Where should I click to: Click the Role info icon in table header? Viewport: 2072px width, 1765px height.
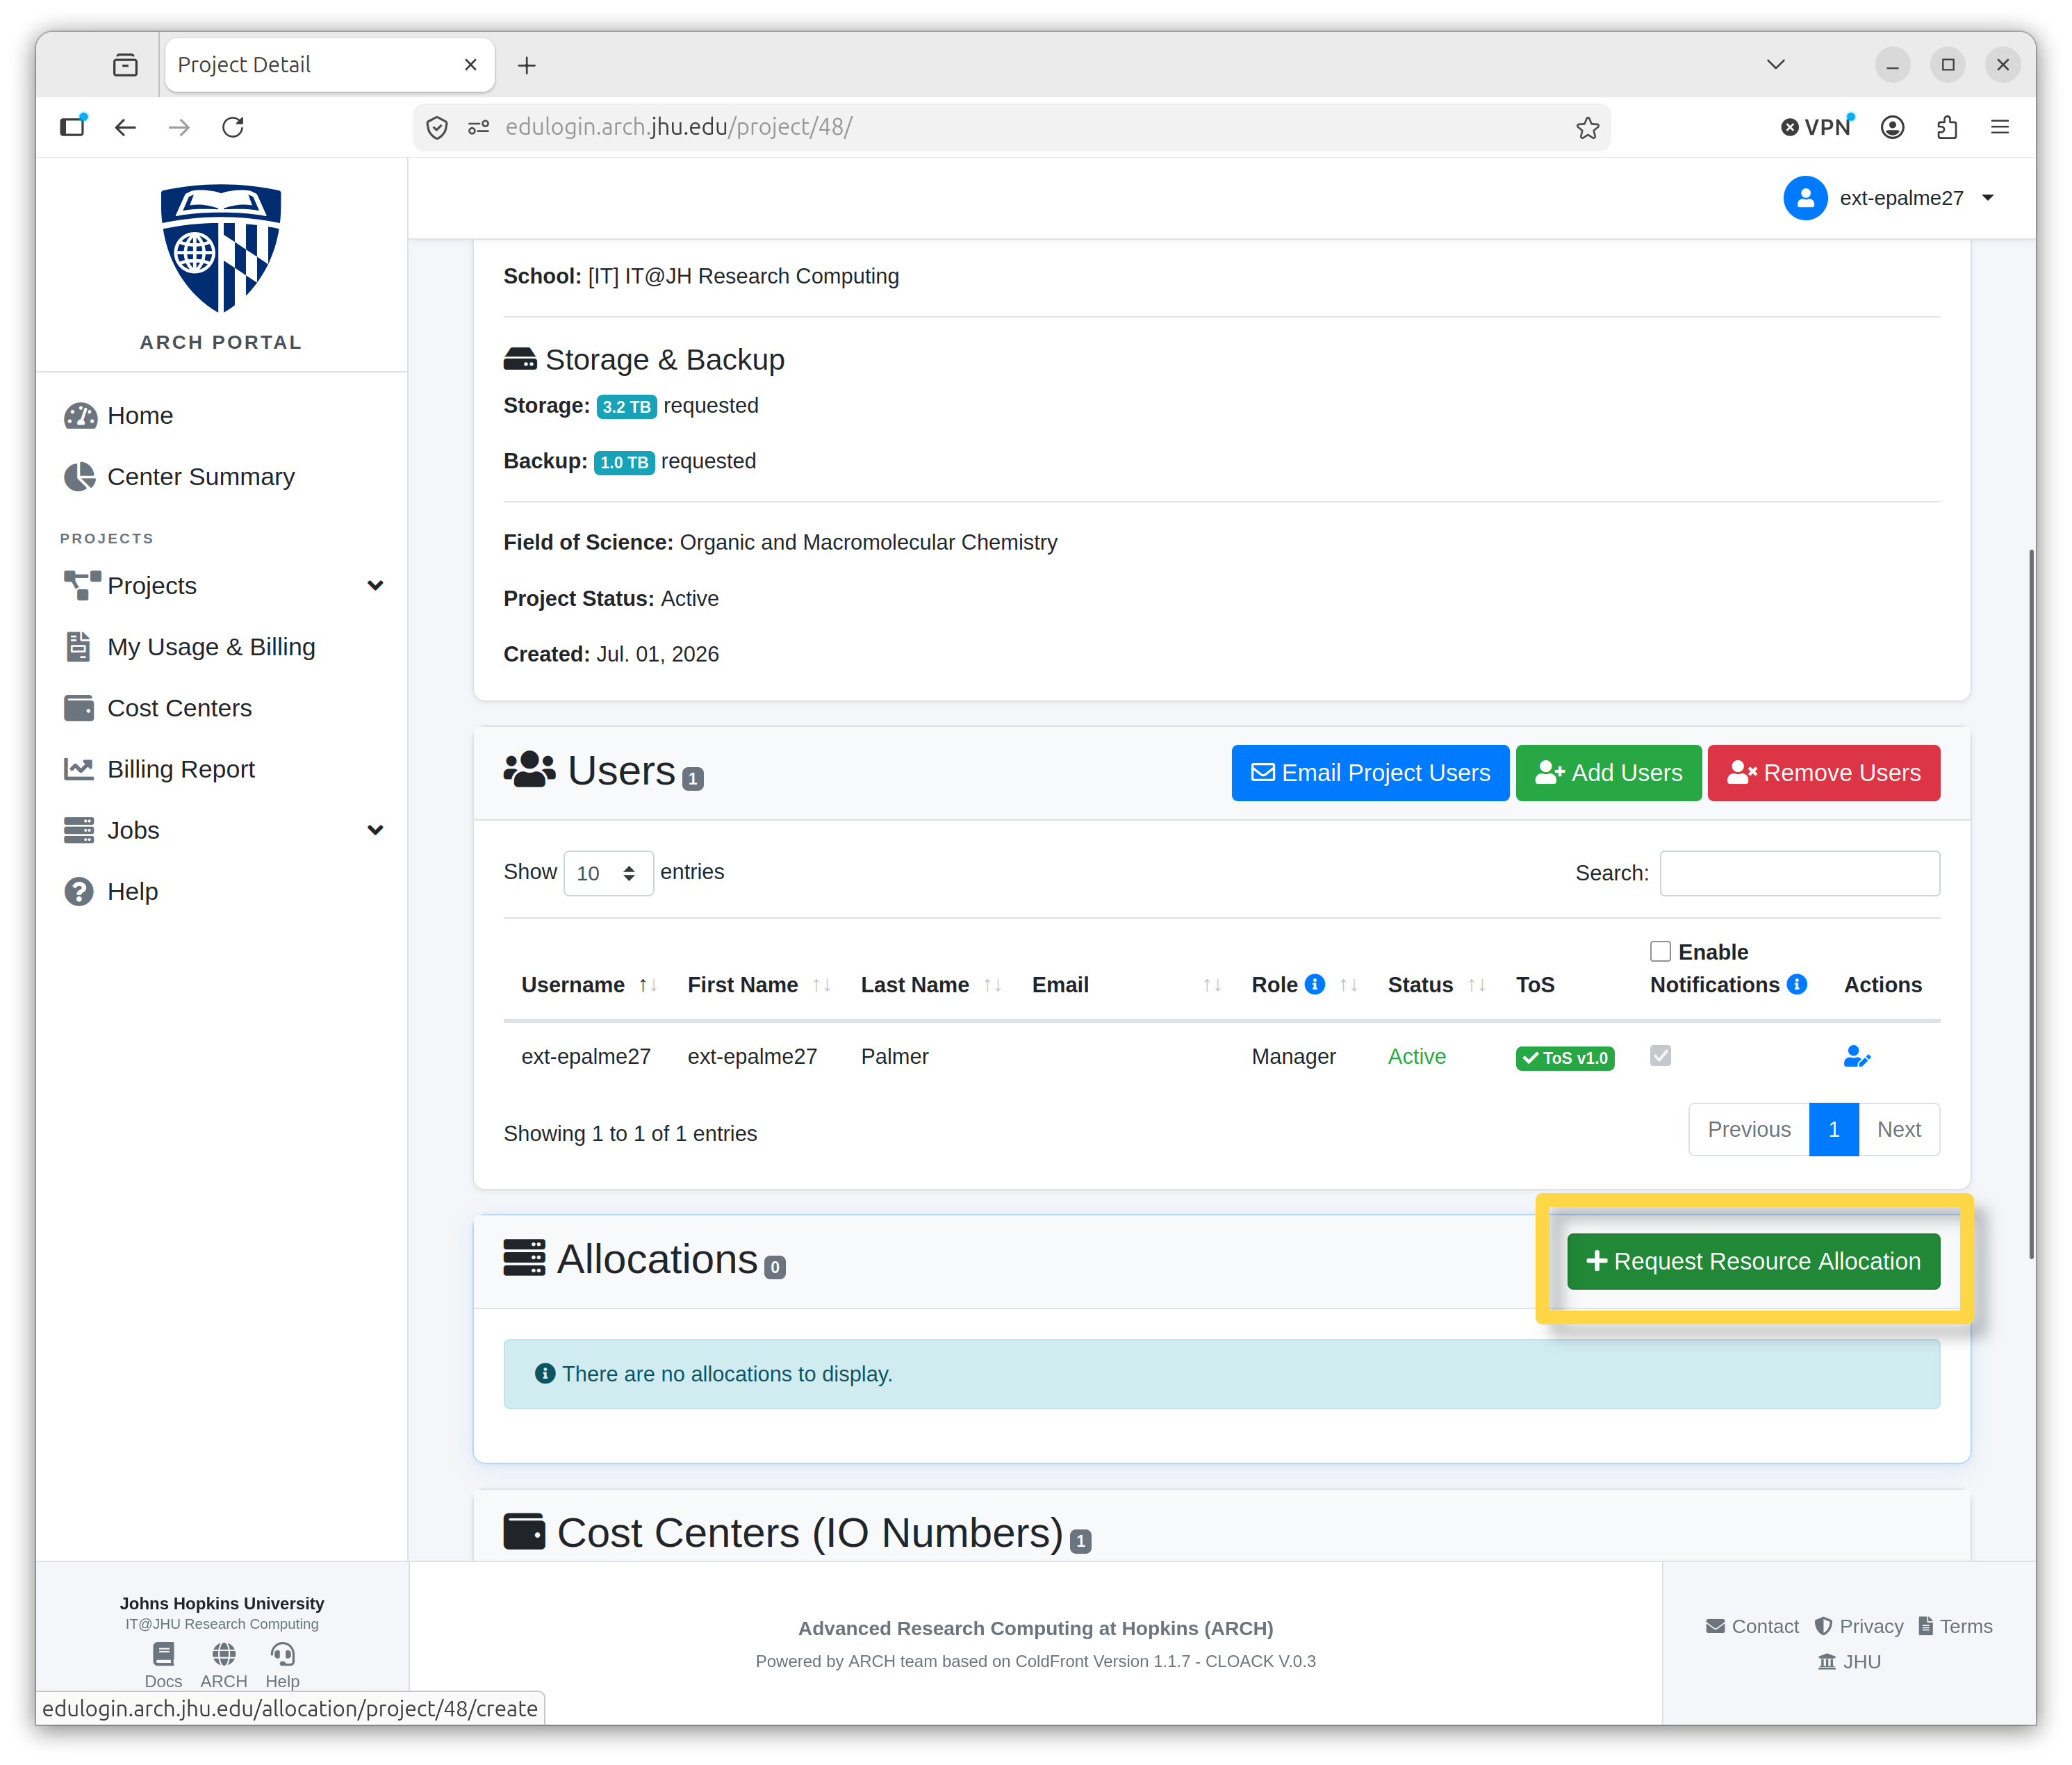1315,984
